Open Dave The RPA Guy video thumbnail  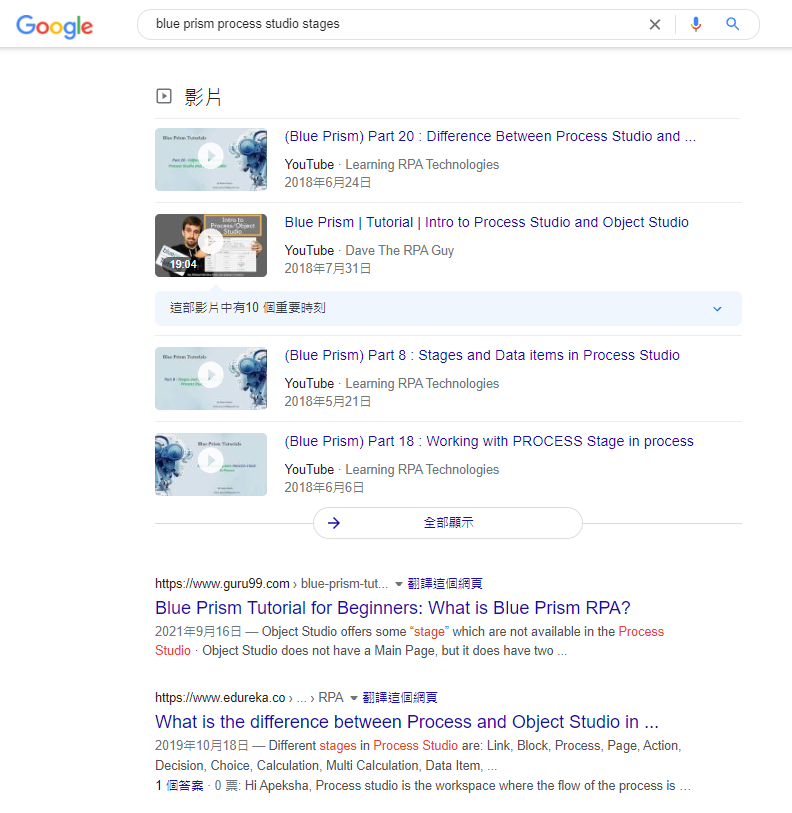coord(211,245)
